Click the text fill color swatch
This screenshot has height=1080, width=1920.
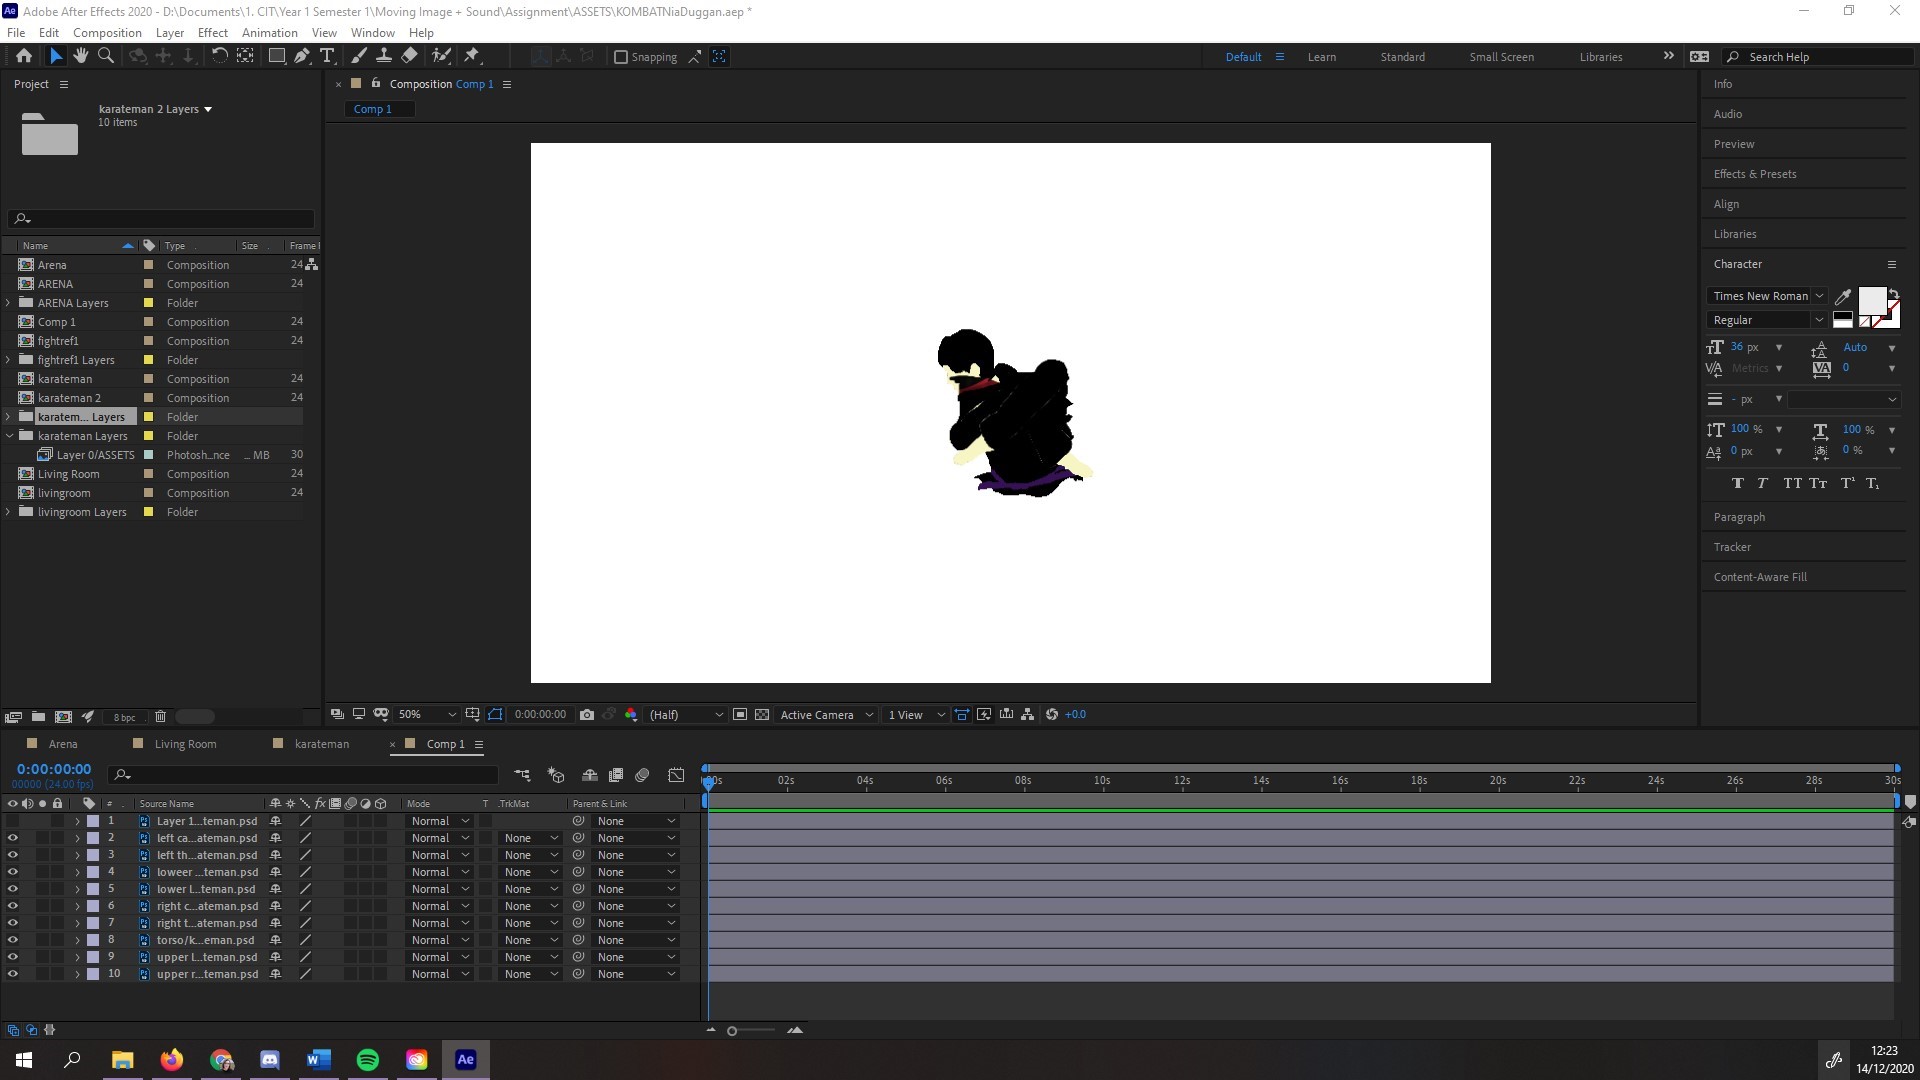[1871, 300]
